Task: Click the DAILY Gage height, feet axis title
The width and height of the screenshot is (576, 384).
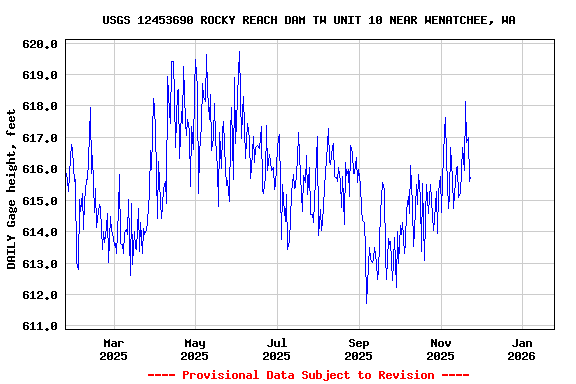Action: pyautogui.click(x=11, y=189)
